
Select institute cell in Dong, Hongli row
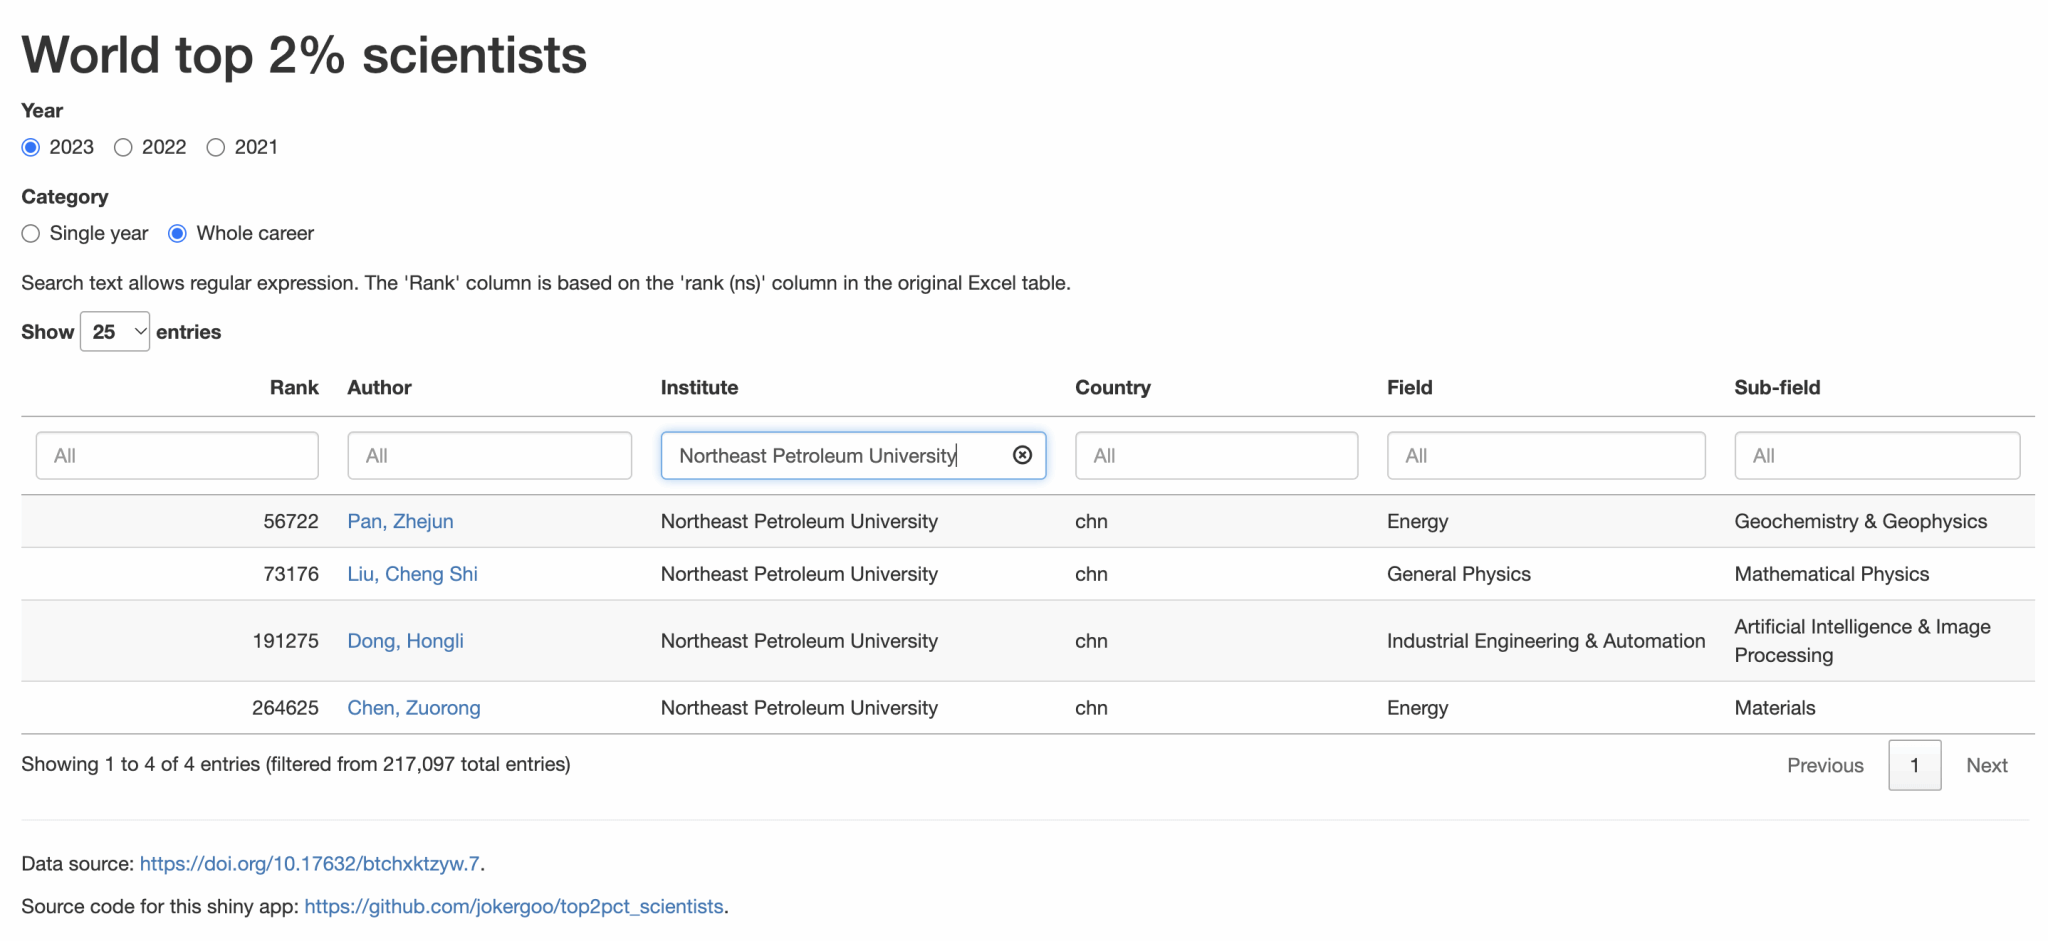[x=799, y=641]
